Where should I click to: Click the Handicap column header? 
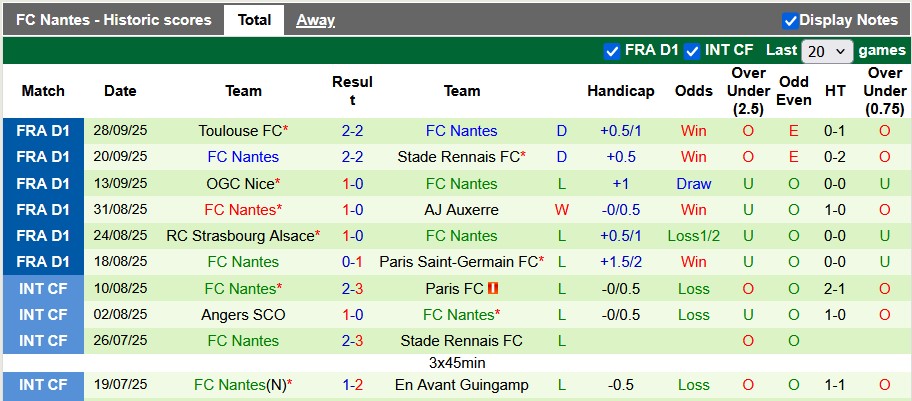[621, 91]
